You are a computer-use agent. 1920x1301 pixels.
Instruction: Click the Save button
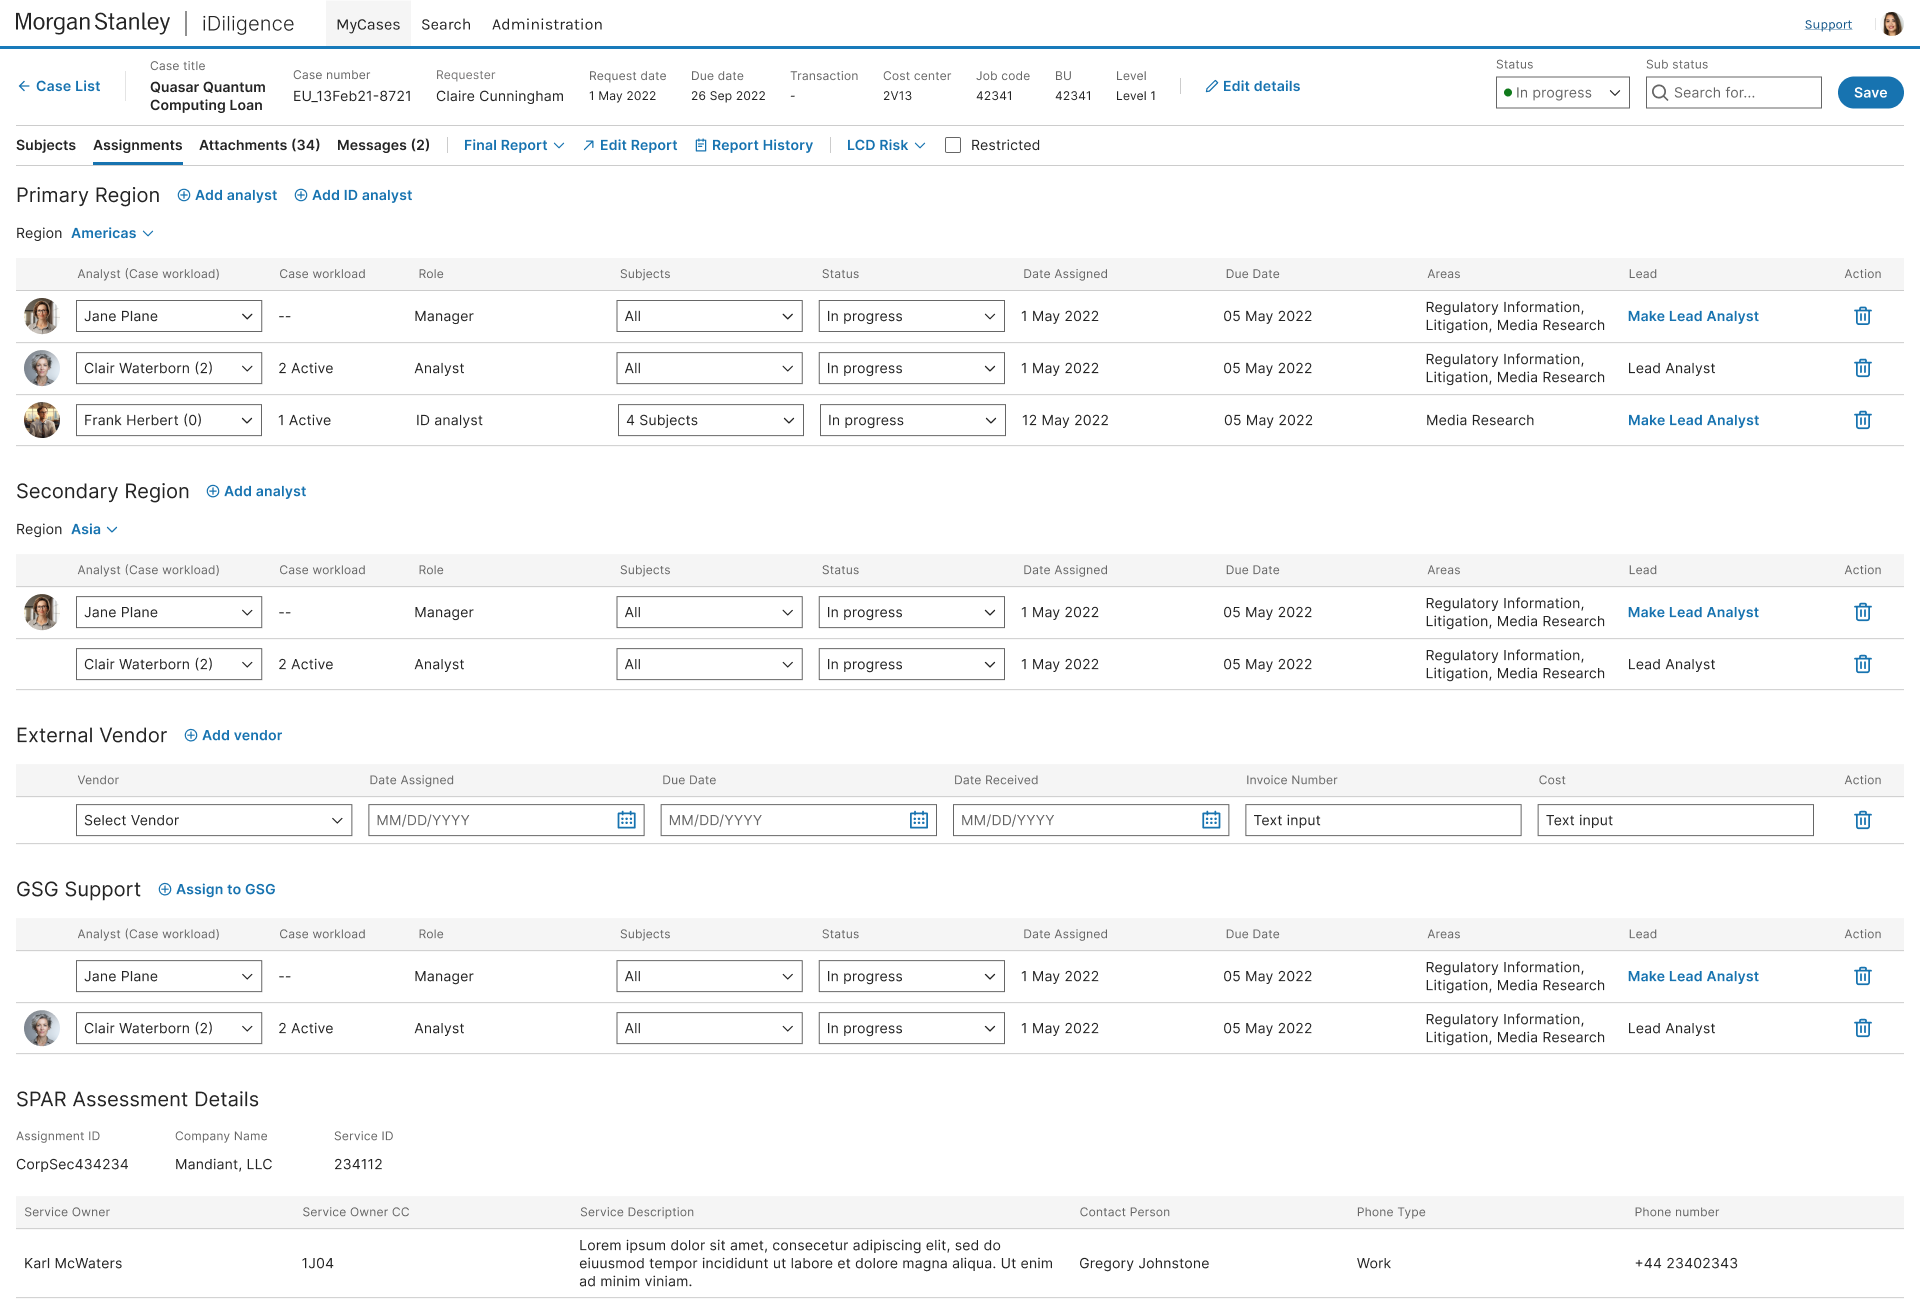coord(1869,93)
